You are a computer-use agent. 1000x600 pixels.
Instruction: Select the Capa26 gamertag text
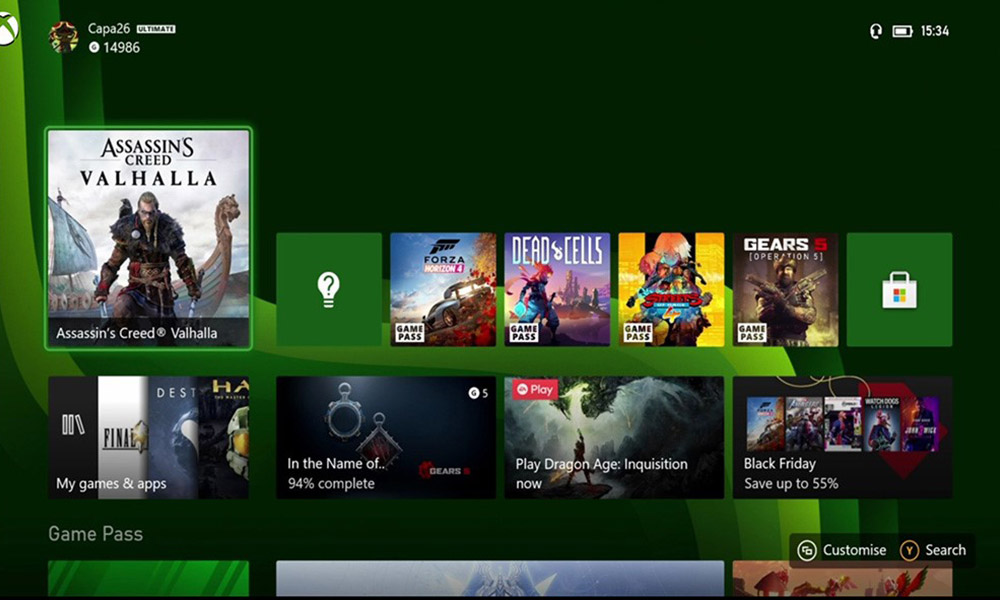point(109,29)
